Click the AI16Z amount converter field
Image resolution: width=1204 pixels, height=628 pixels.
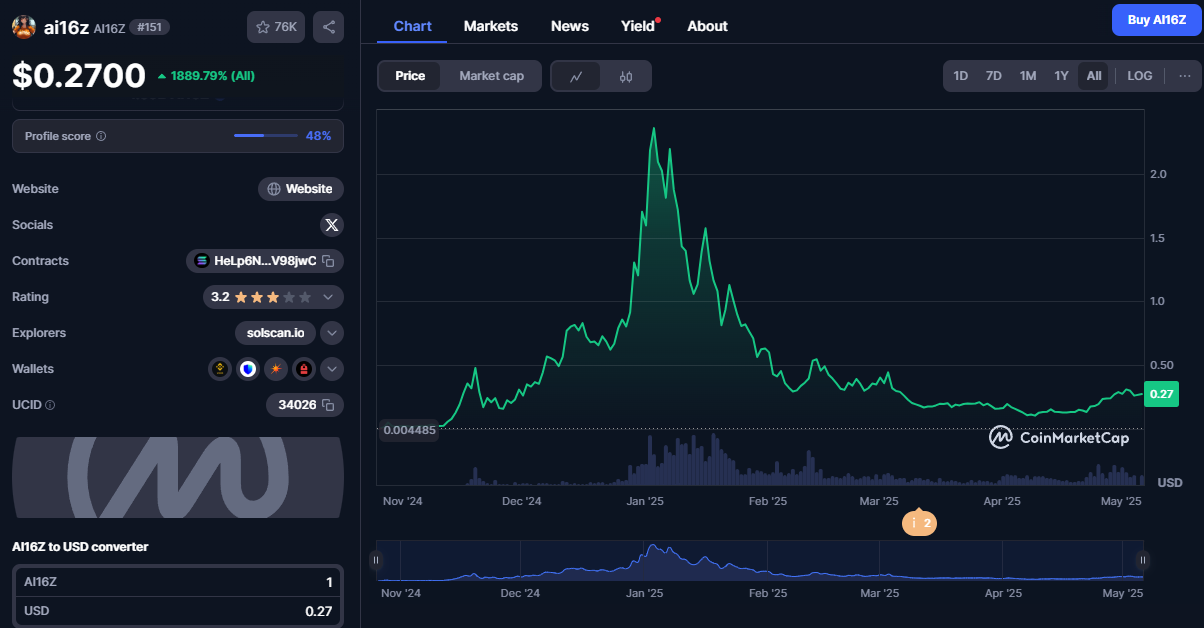[177, 582]
